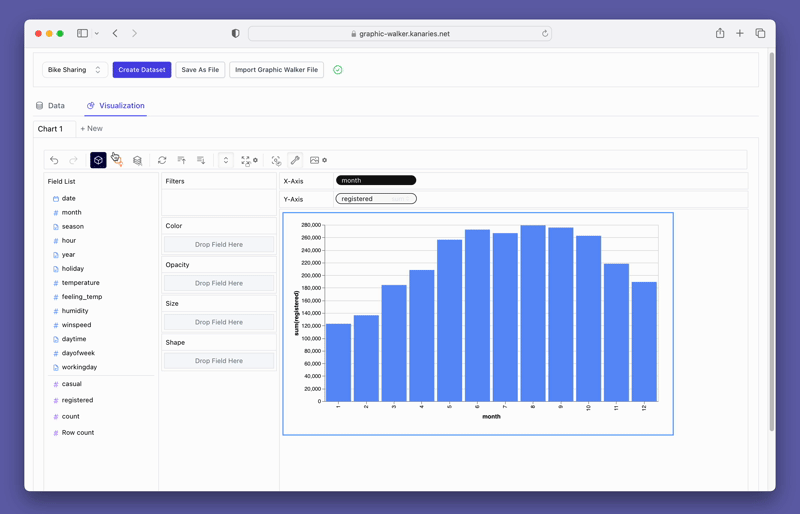Image resolution: width=800 pixels, height=514 pixels.
Task: Click the brush selection interaction icon
Action: [276, 160]
